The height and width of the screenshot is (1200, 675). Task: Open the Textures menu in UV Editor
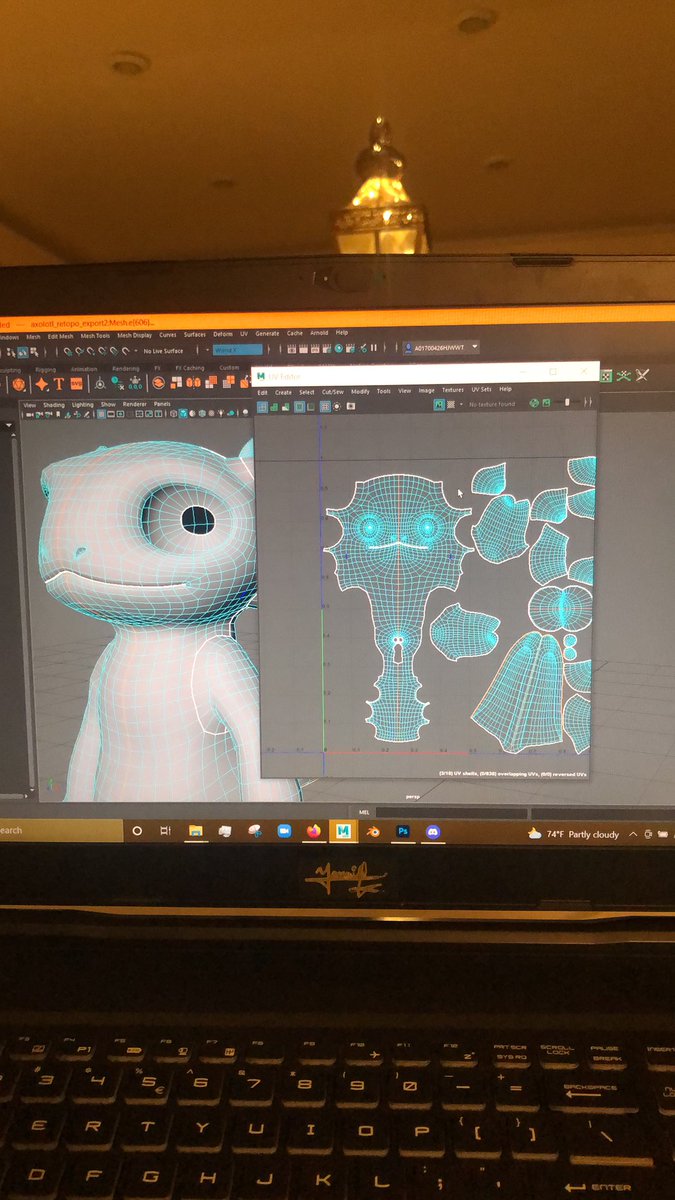click(x=453, y=390)
